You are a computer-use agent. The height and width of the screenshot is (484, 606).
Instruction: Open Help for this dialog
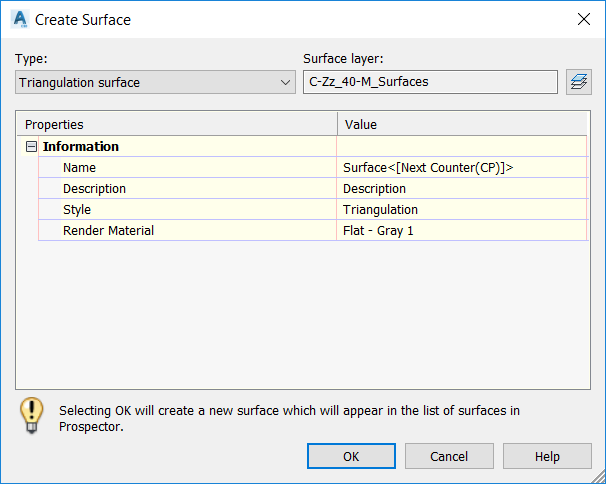pyautogui.click(x=547, y=456)
